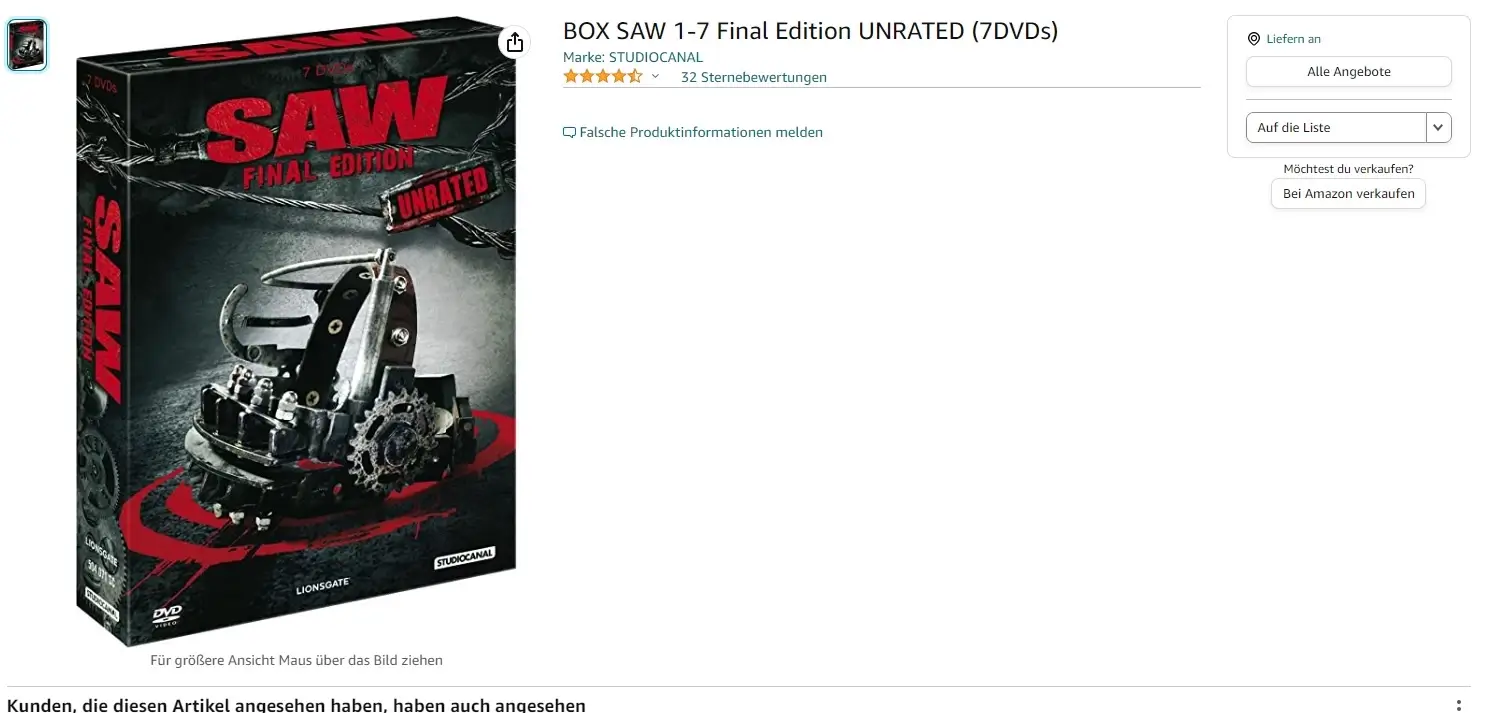Click Falsche Produktinformationen melden link

pos(701,132)
